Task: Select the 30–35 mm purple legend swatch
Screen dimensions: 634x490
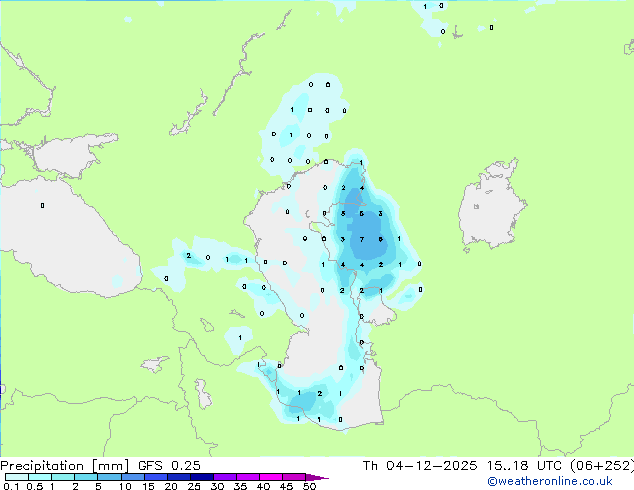Action: tap(225, 477)
